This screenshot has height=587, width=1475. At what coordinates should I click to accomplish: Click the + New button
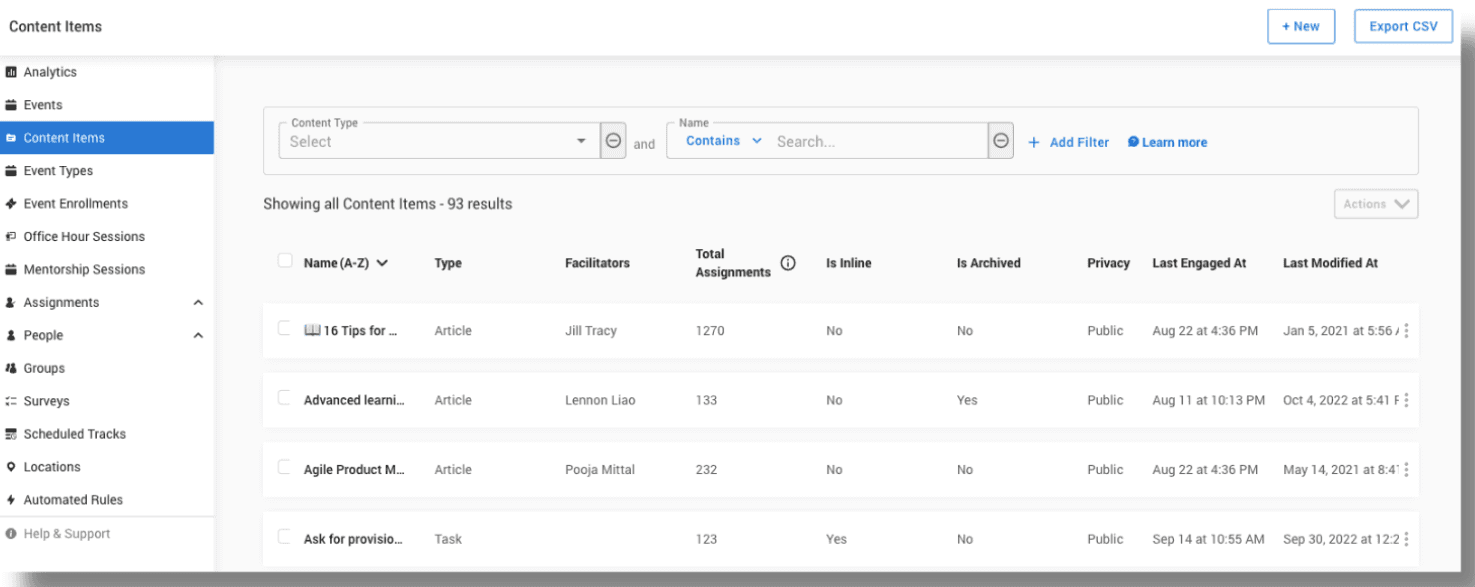click(1300, 27)
